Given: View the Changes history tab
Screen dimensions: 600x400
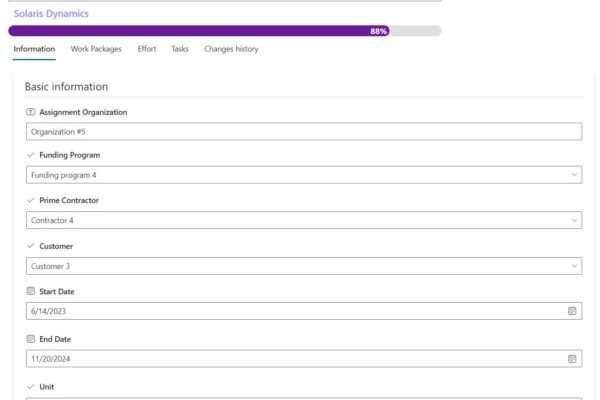Looking at the screenshot, I should point(231,49).
